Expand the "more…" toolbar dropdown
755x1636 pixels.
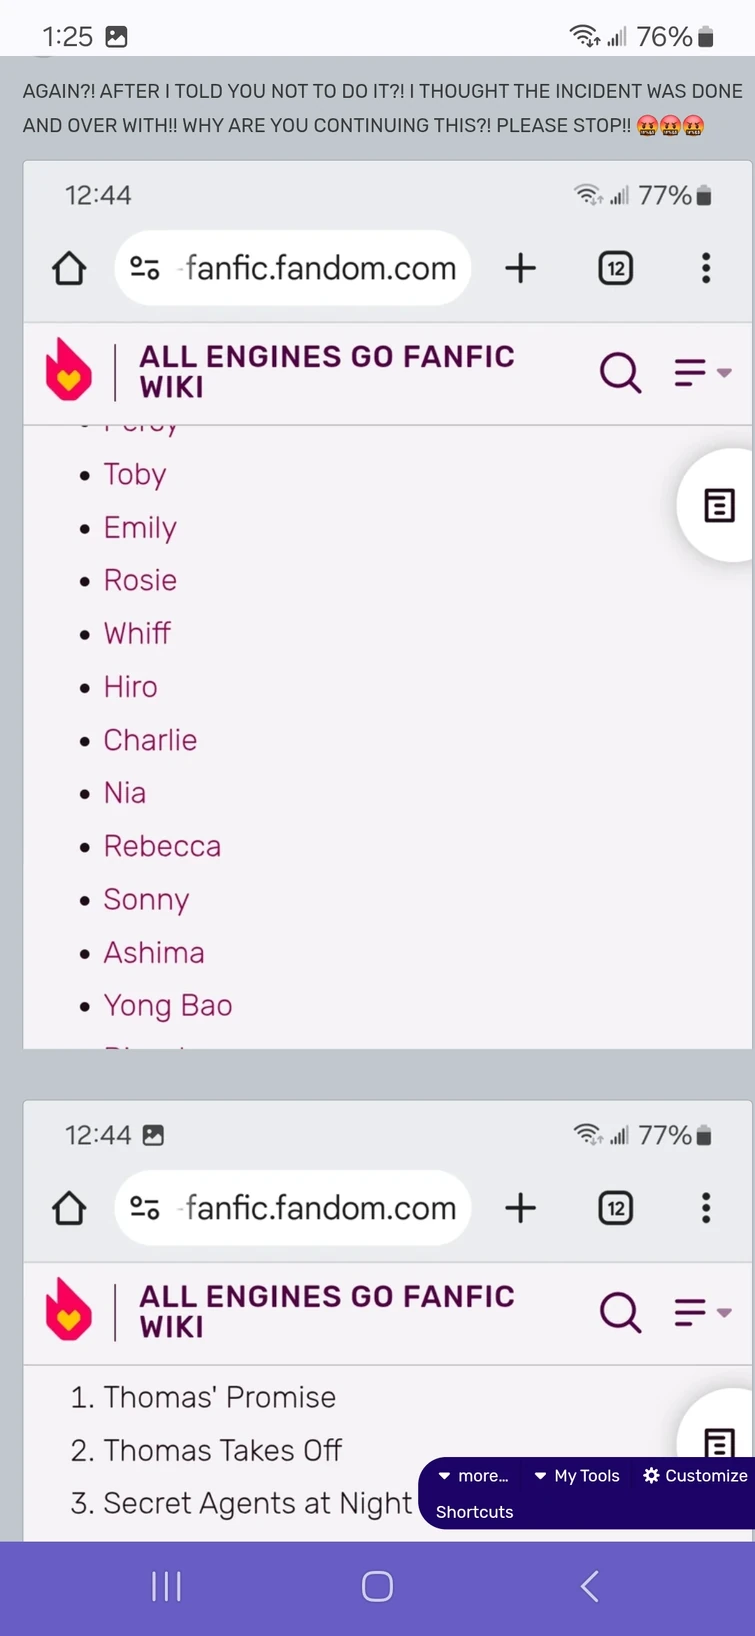point(474,1476)
